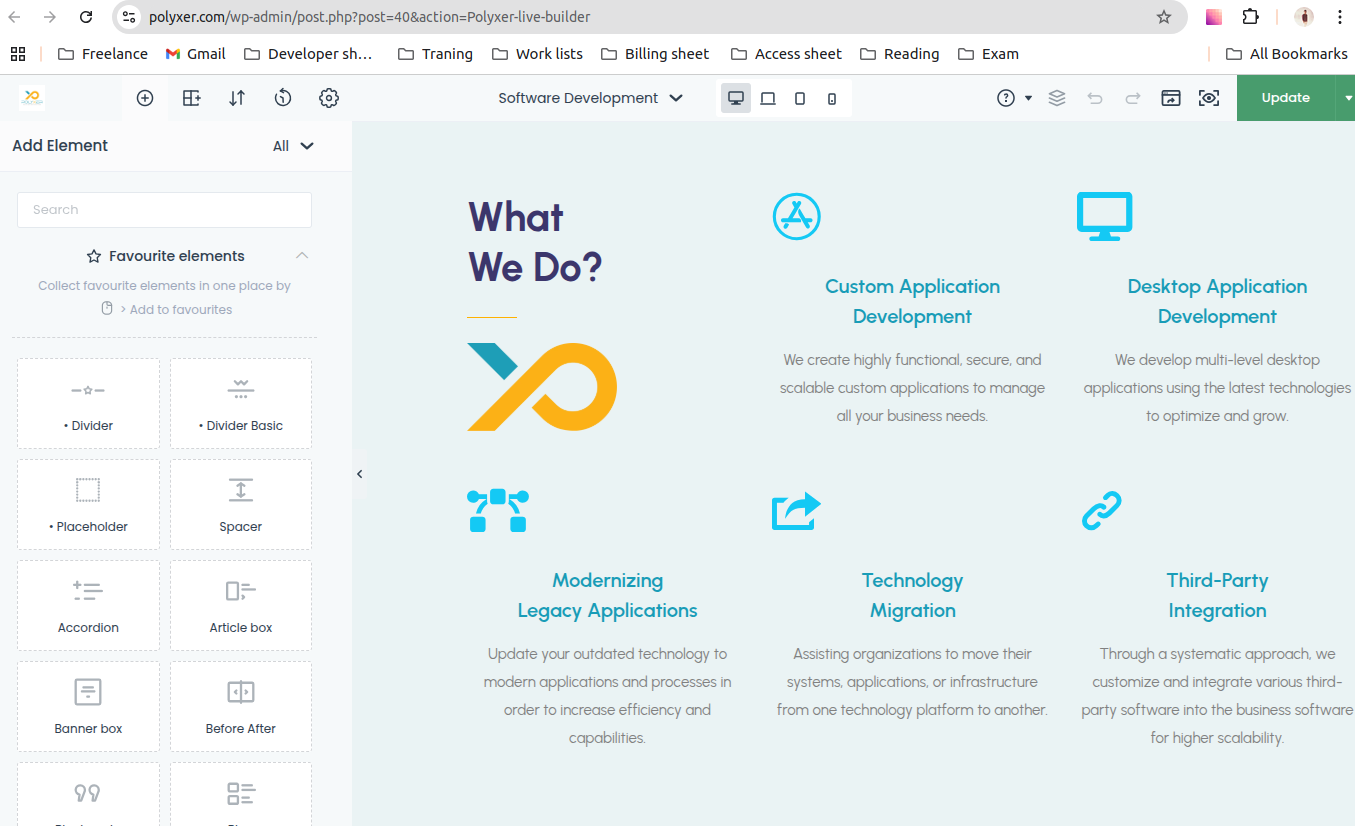Open the All elements filter dropdown
The height and width of the screenshot is (826, 1355).
point(293,146)
